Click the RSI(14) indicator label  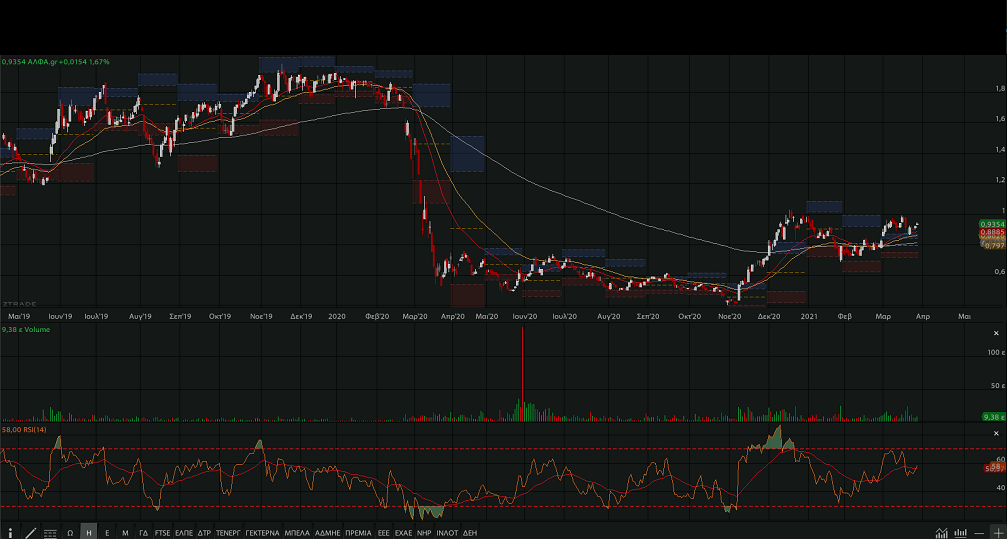click(x=31, y=430)
